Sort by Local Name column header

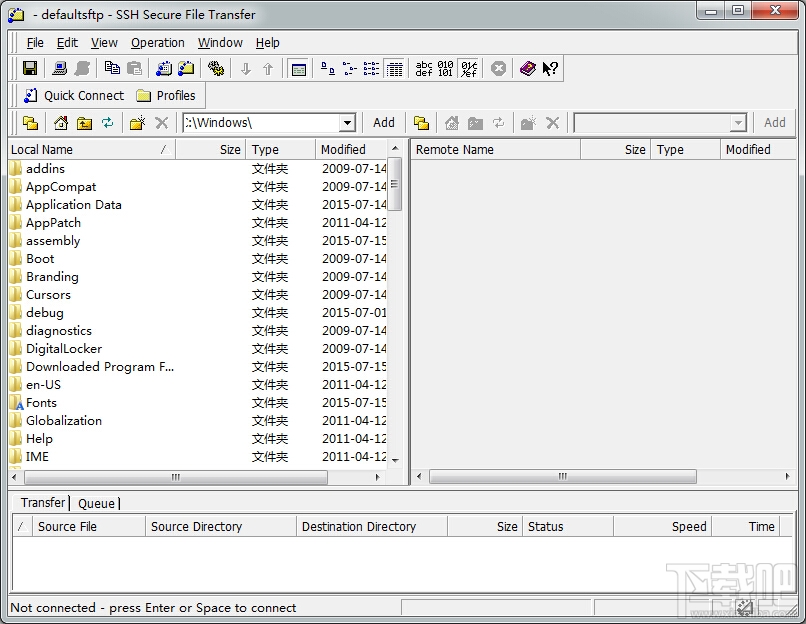click(92, 150)
